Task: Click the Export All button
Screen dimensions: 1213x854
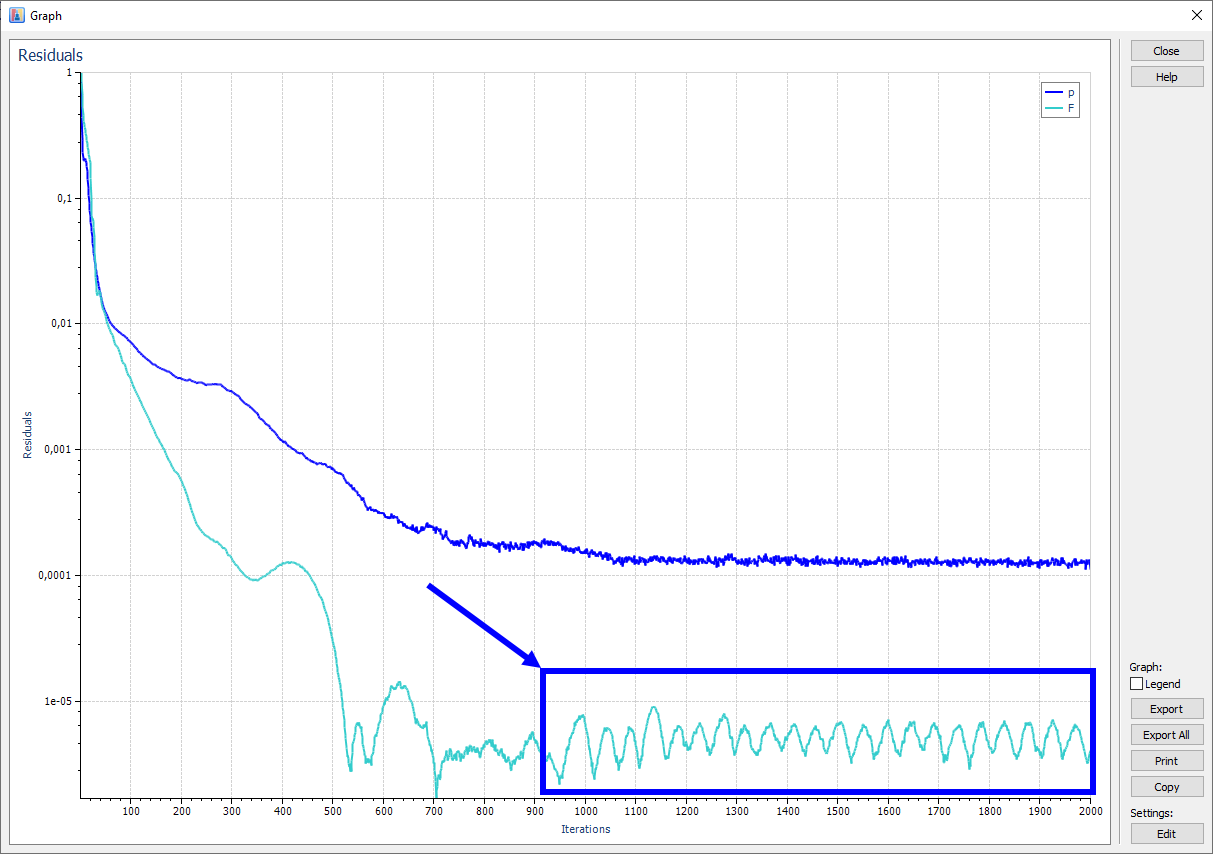Action: pos(1166,734)
